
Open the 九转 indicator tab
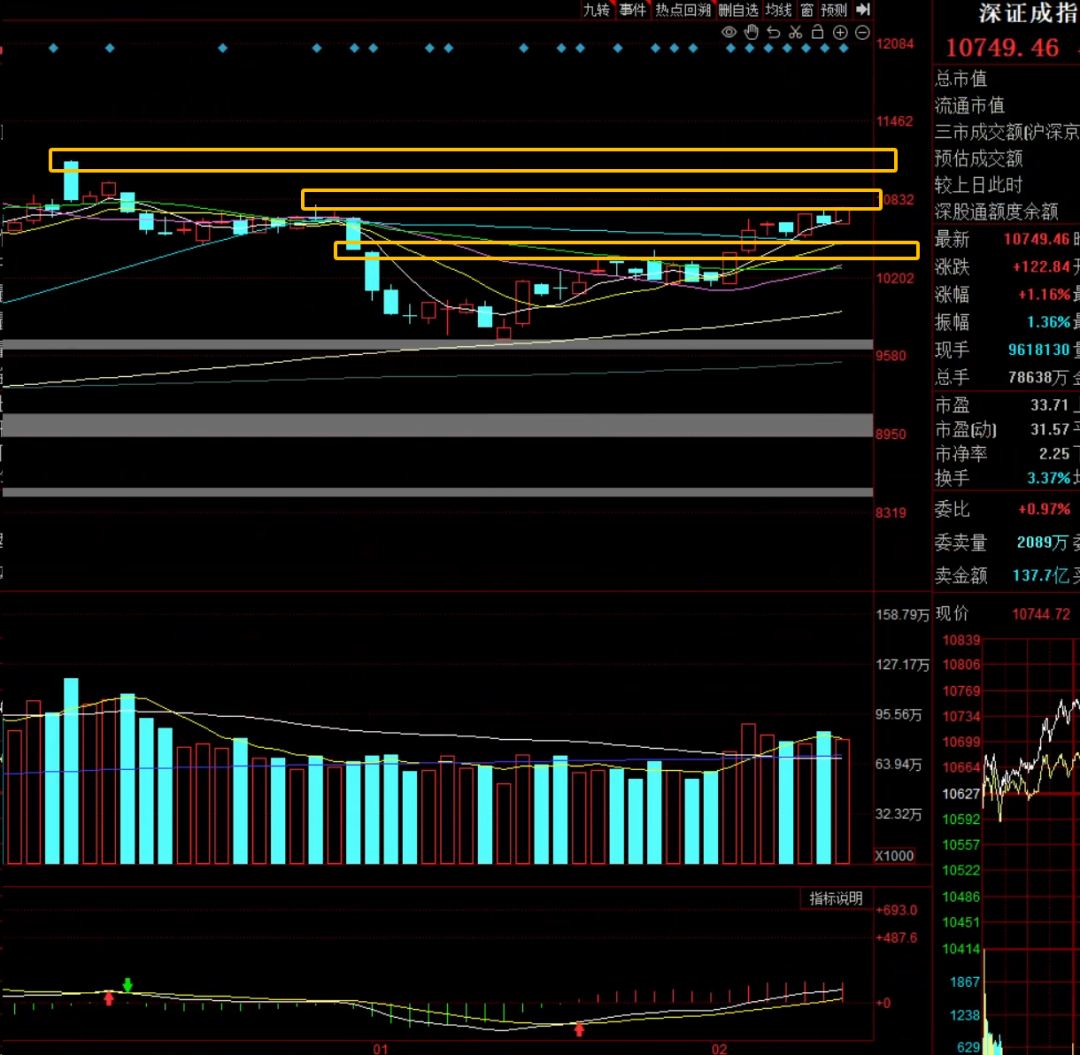[x=596, y=10]
